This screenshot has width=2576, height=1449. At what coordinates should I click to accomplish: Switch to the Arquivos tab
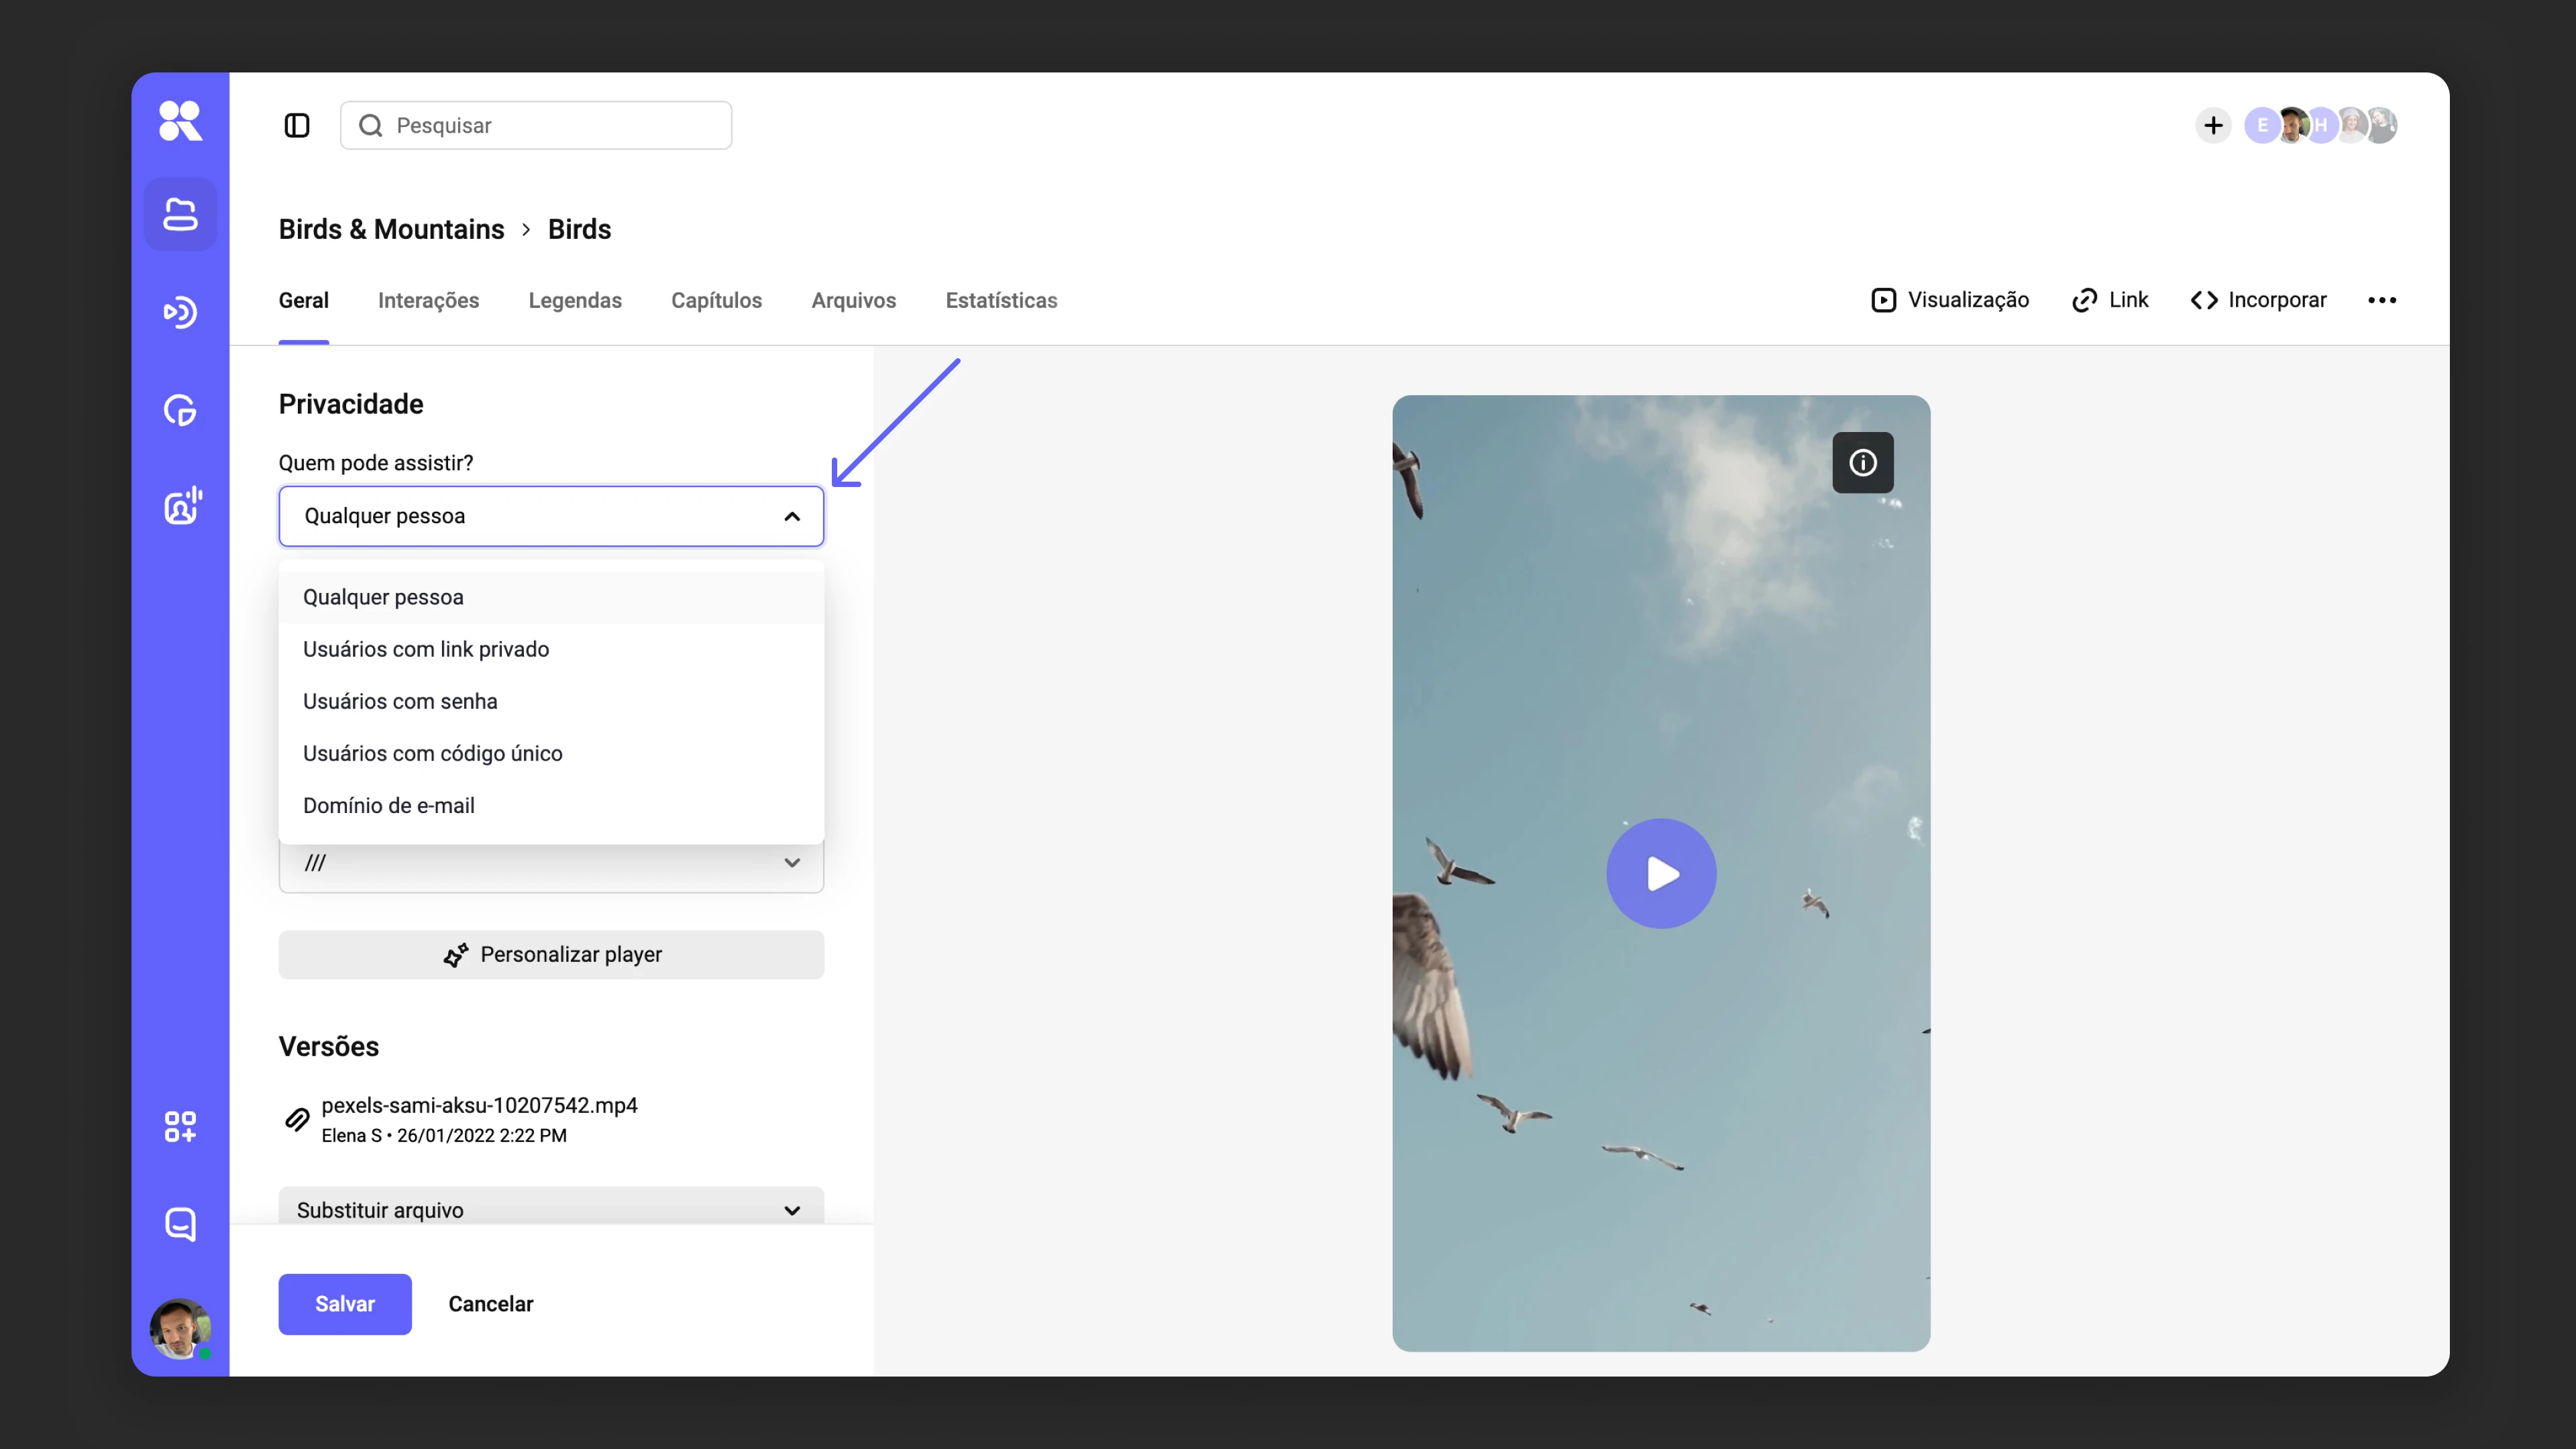click(x=853, y=300)
